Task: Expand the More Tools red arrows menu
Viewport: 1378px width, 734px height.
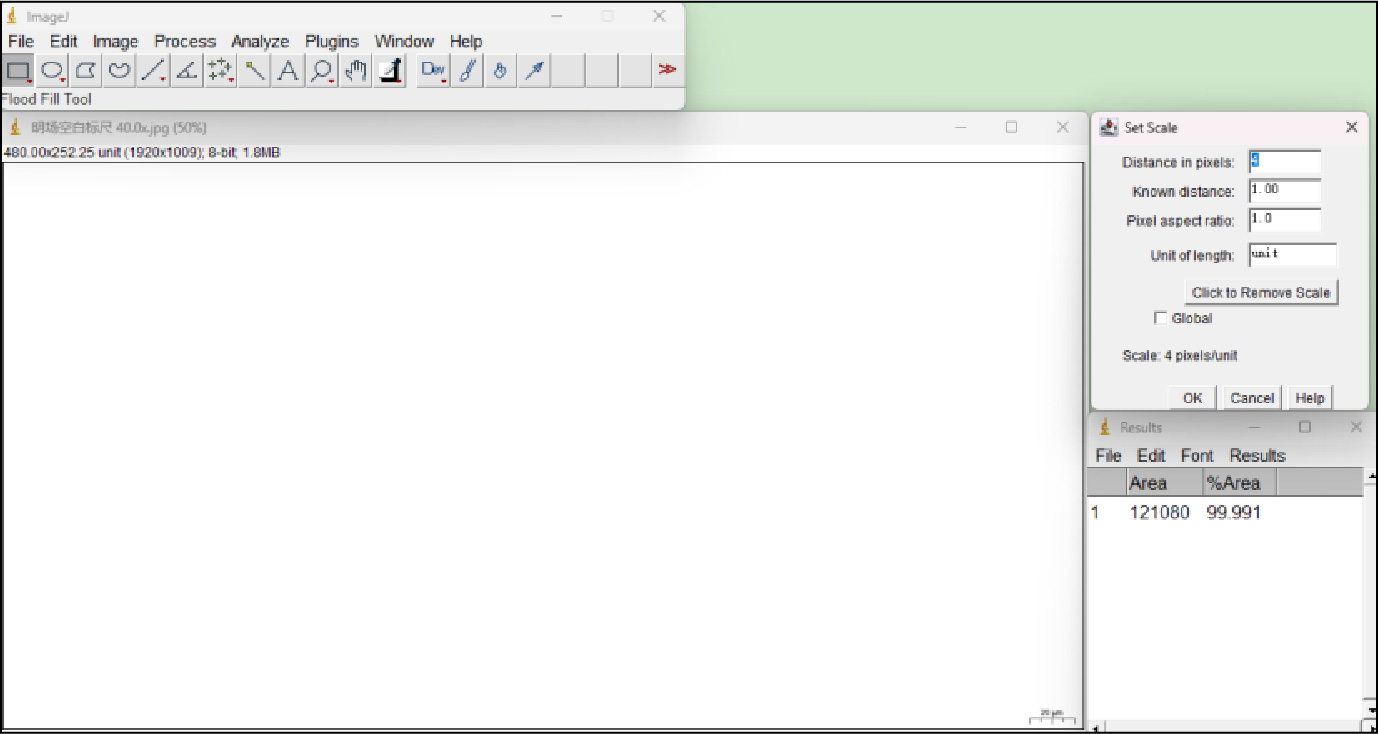Action: (667, 70)
